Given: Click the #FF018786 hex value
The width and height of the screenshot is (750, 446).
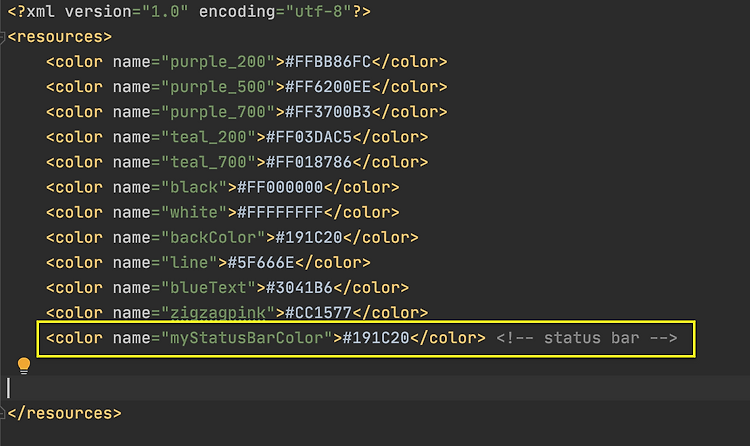Looking at the screenshot, I should [x=309, y=162].
